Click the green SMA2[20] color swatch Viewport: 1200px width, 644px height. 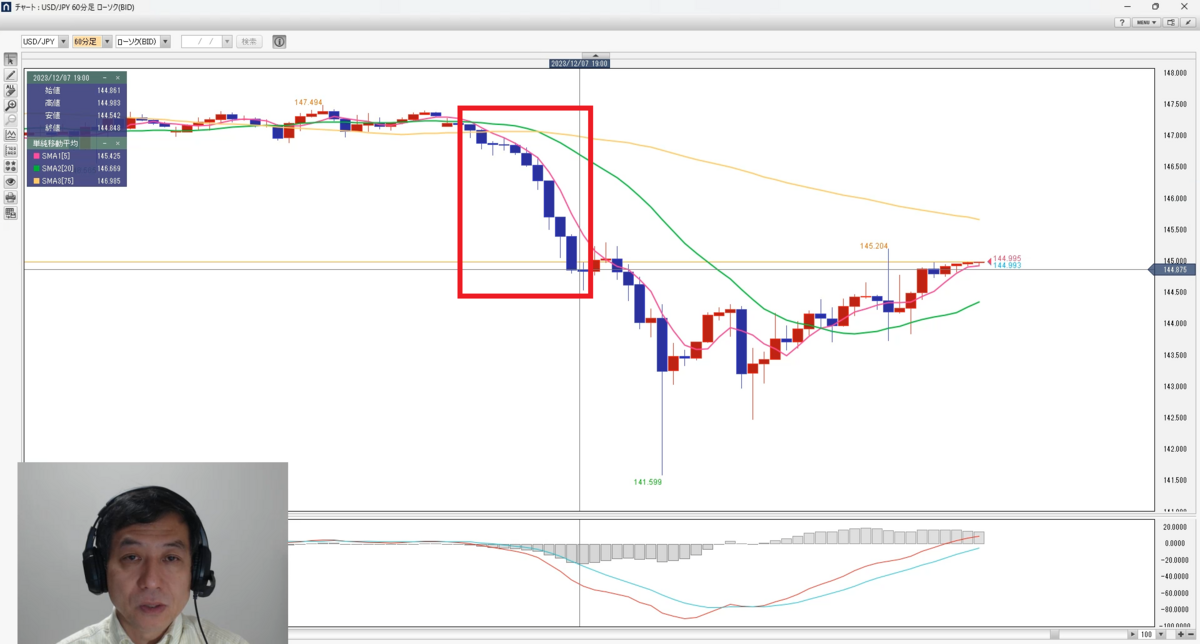tap(36, 169)
